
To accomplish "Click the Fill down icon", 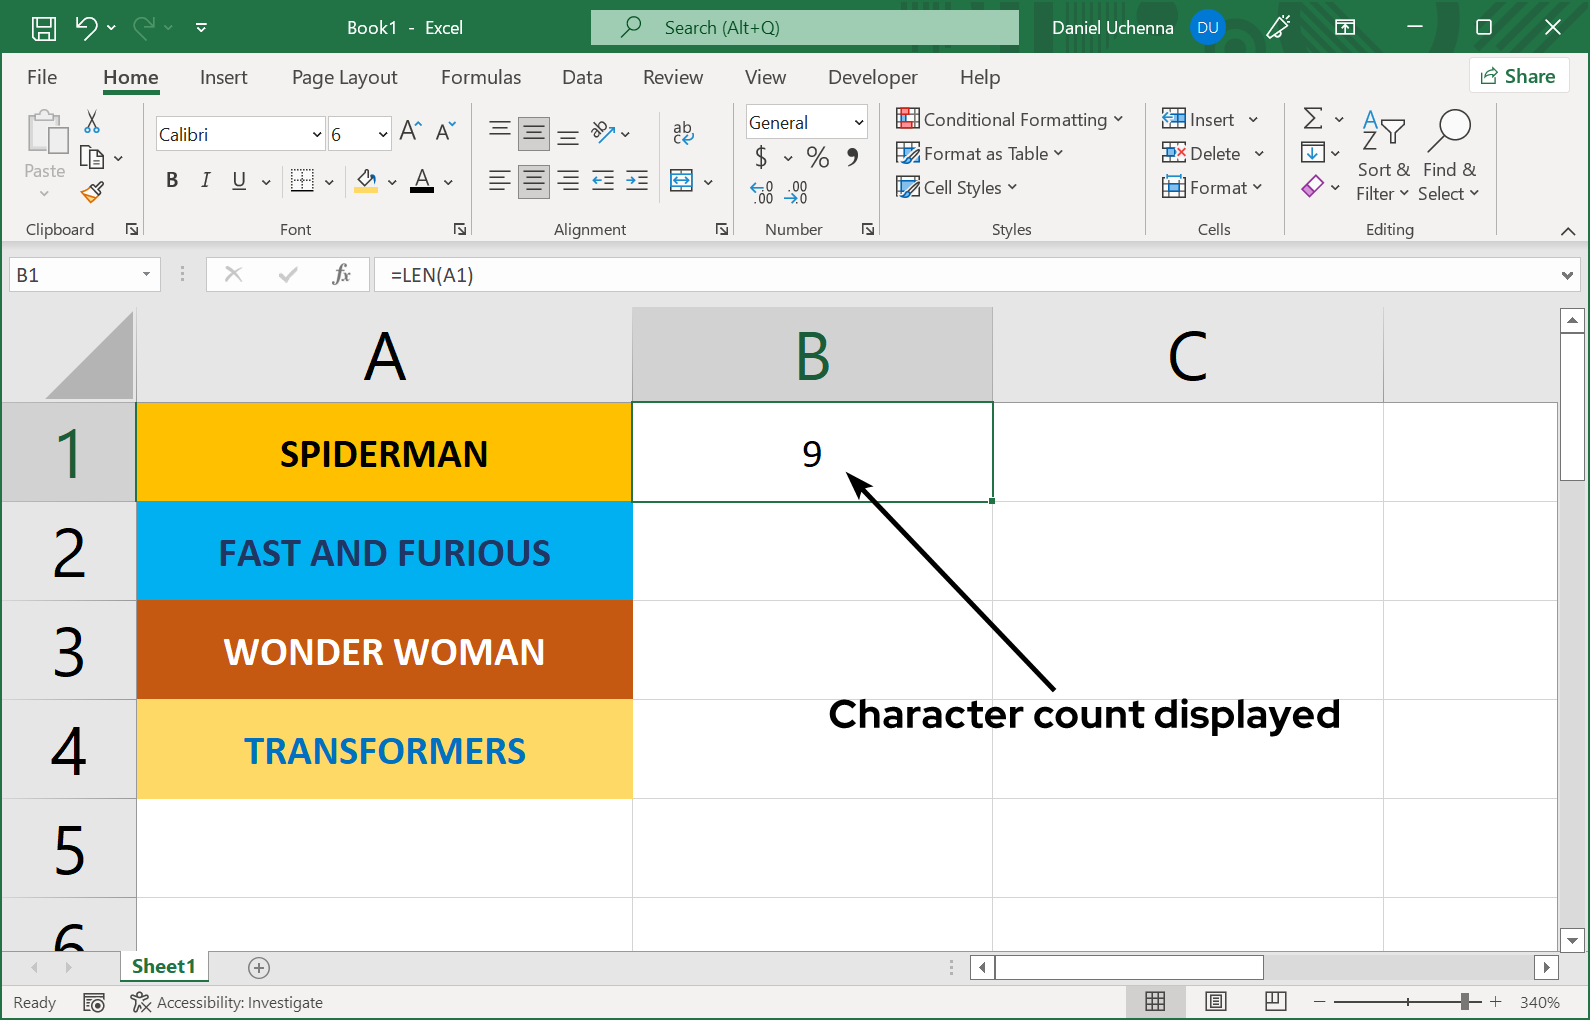I will pos(1313,152).
